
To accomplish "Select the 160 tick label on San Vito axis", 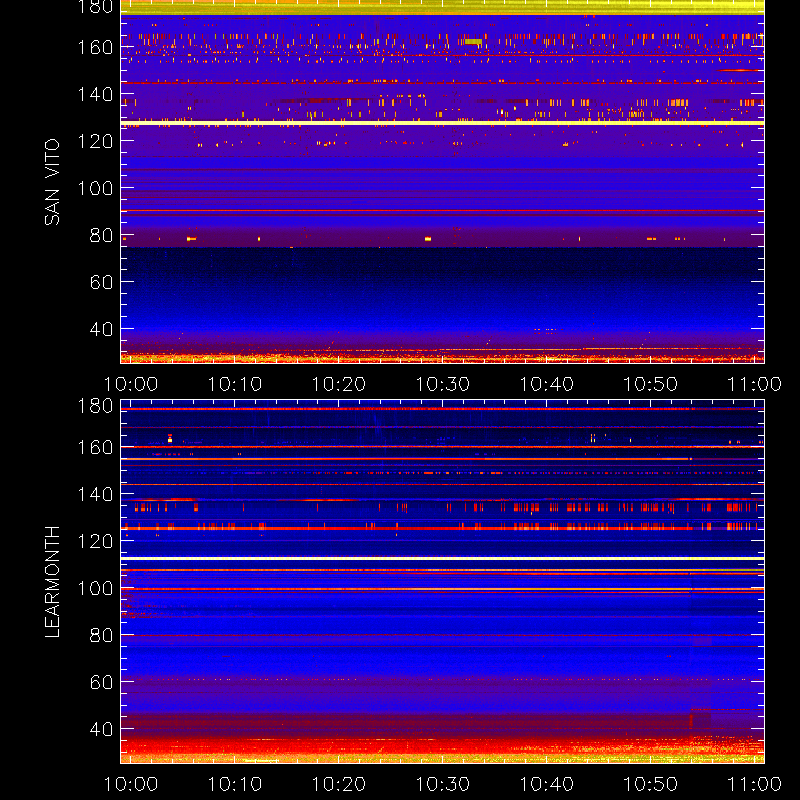I will 95,47.
